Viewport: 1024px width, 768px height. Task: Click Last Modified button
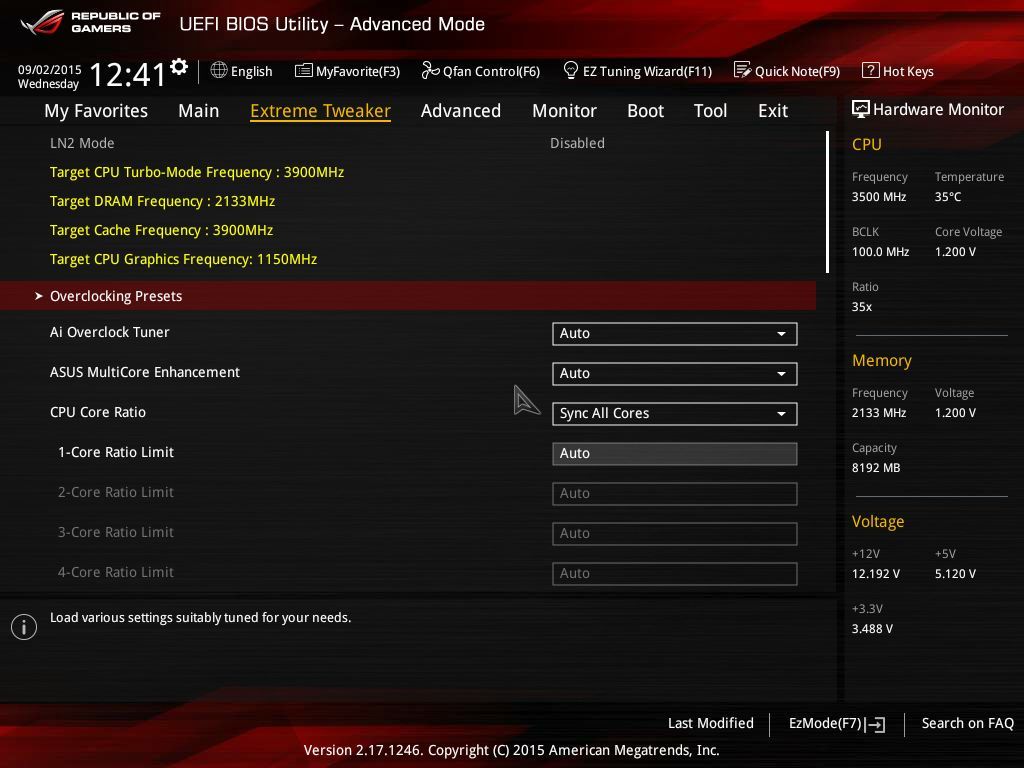click(x=711, y=724)
